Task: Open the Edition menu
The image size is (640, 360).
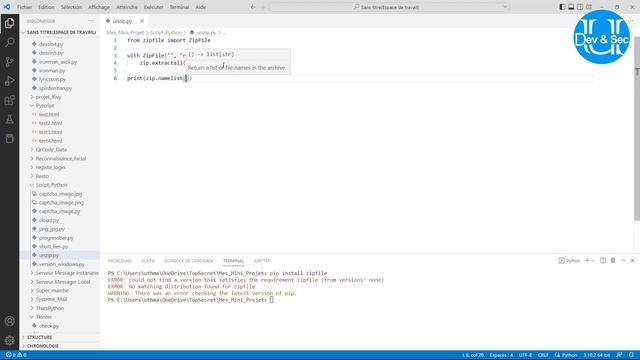Action: (x=46, y=7)
